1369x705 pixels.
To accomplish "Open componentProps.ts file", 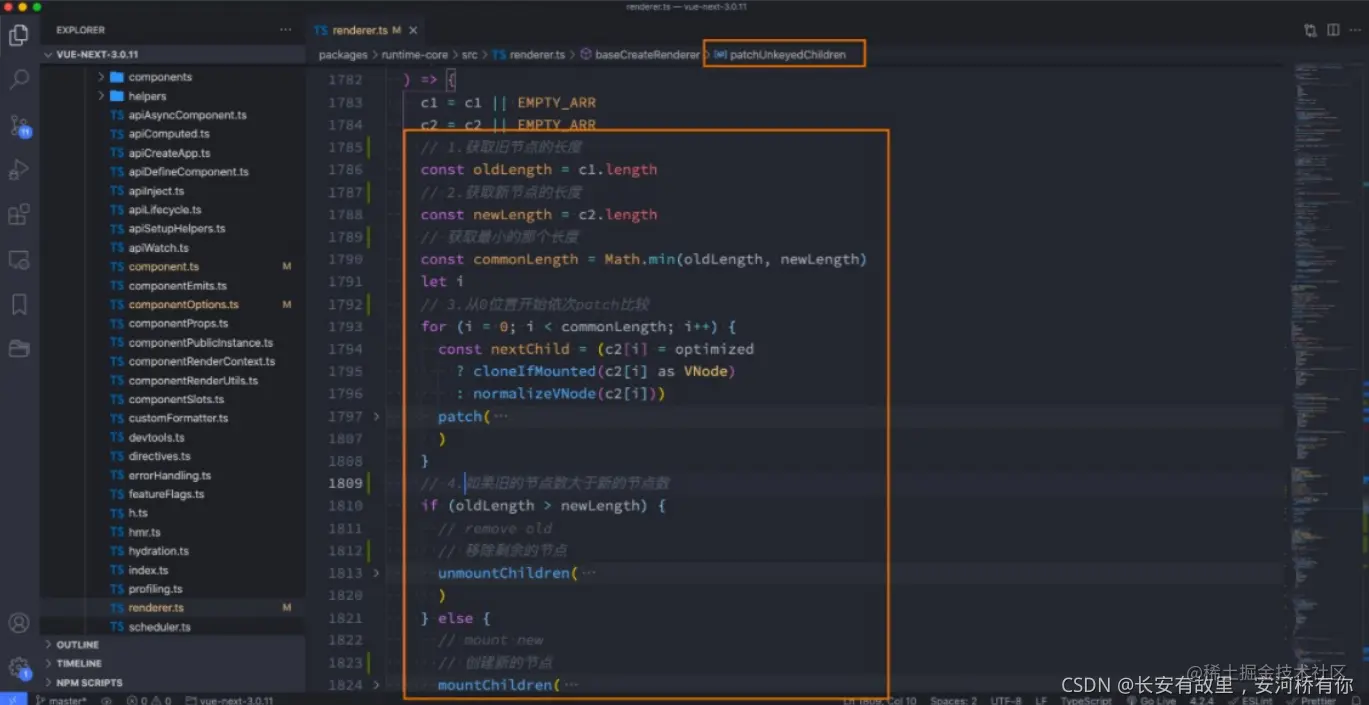I will [x=178, y=324].
